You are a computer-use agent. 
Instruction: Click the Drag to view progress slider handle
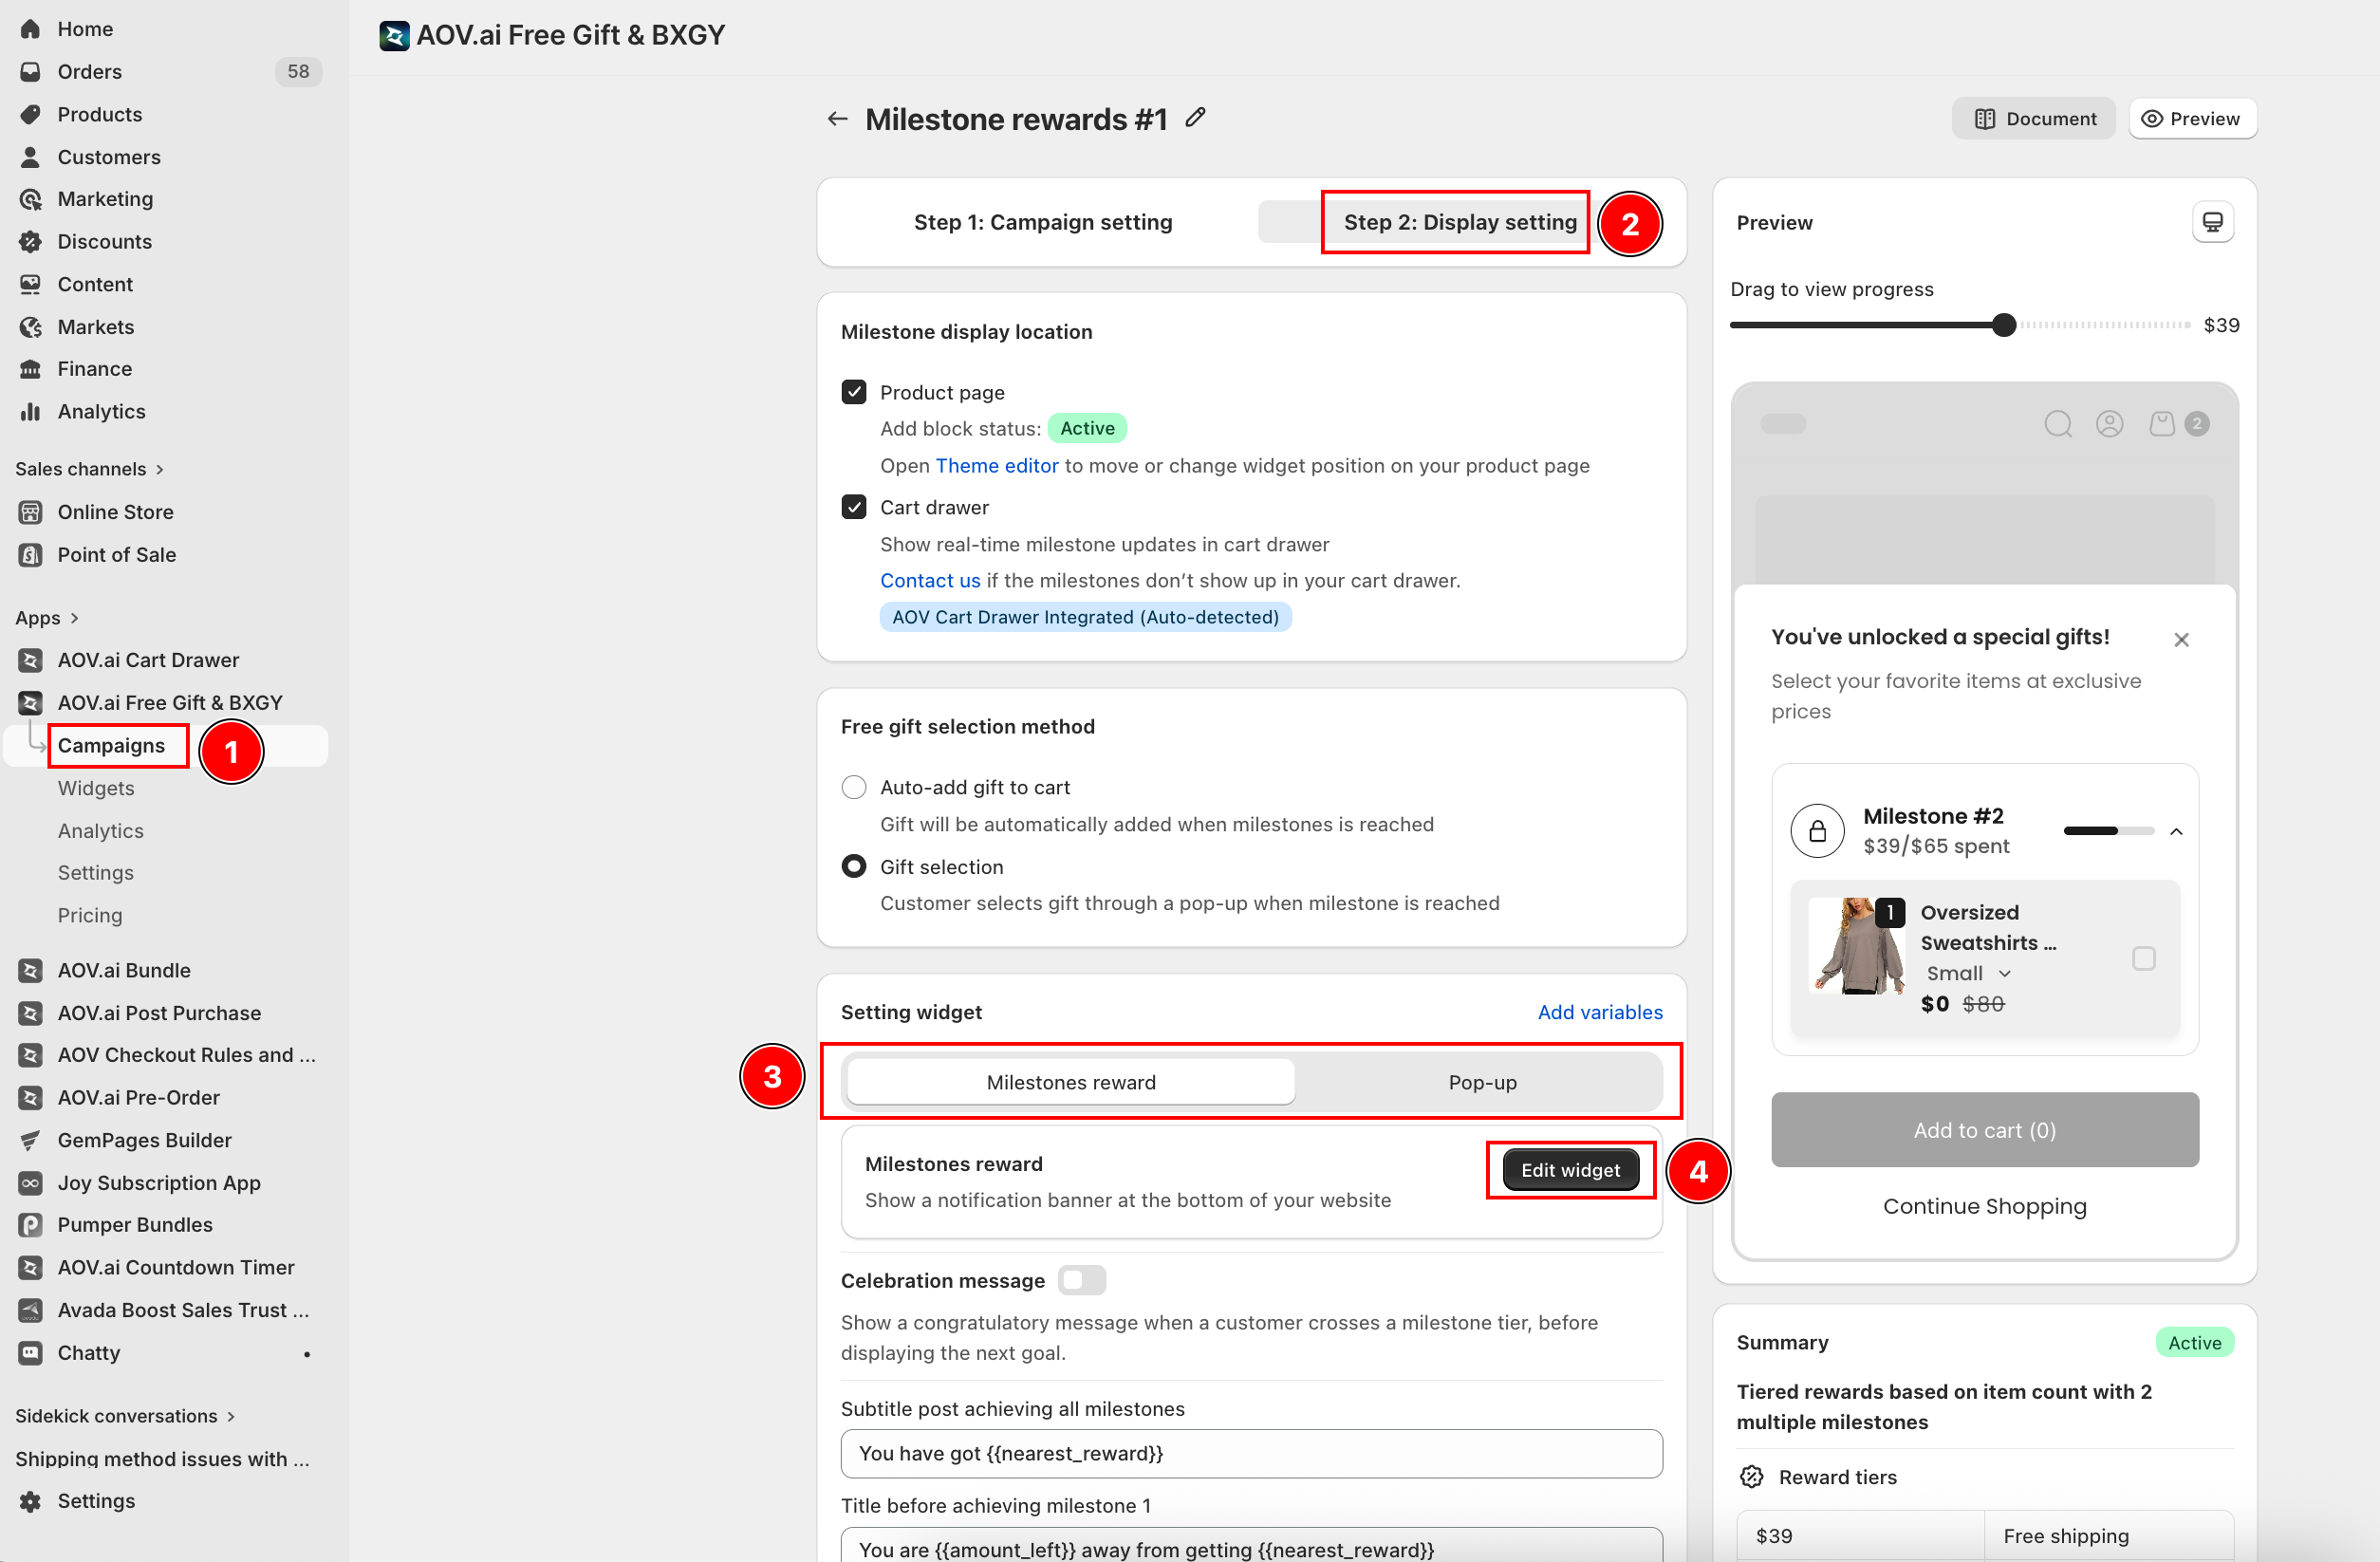click(2003, 325)
